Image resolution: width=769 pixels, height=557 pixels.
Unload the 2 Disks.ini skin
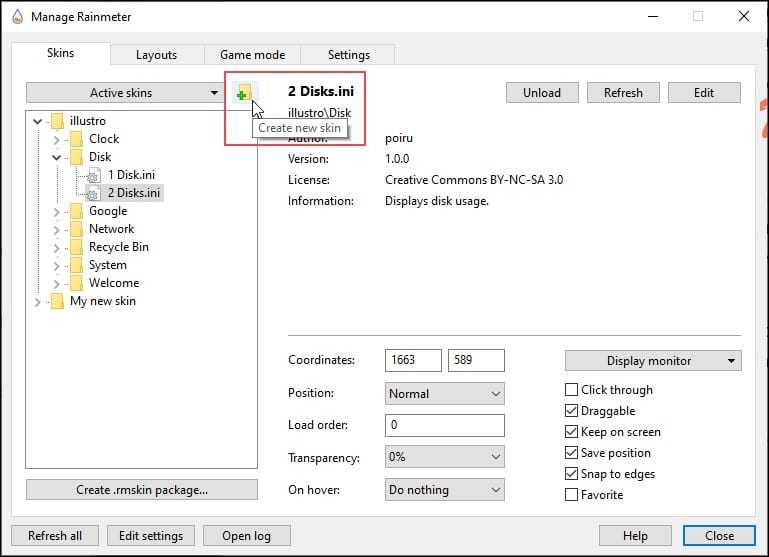tap(542, 93)
